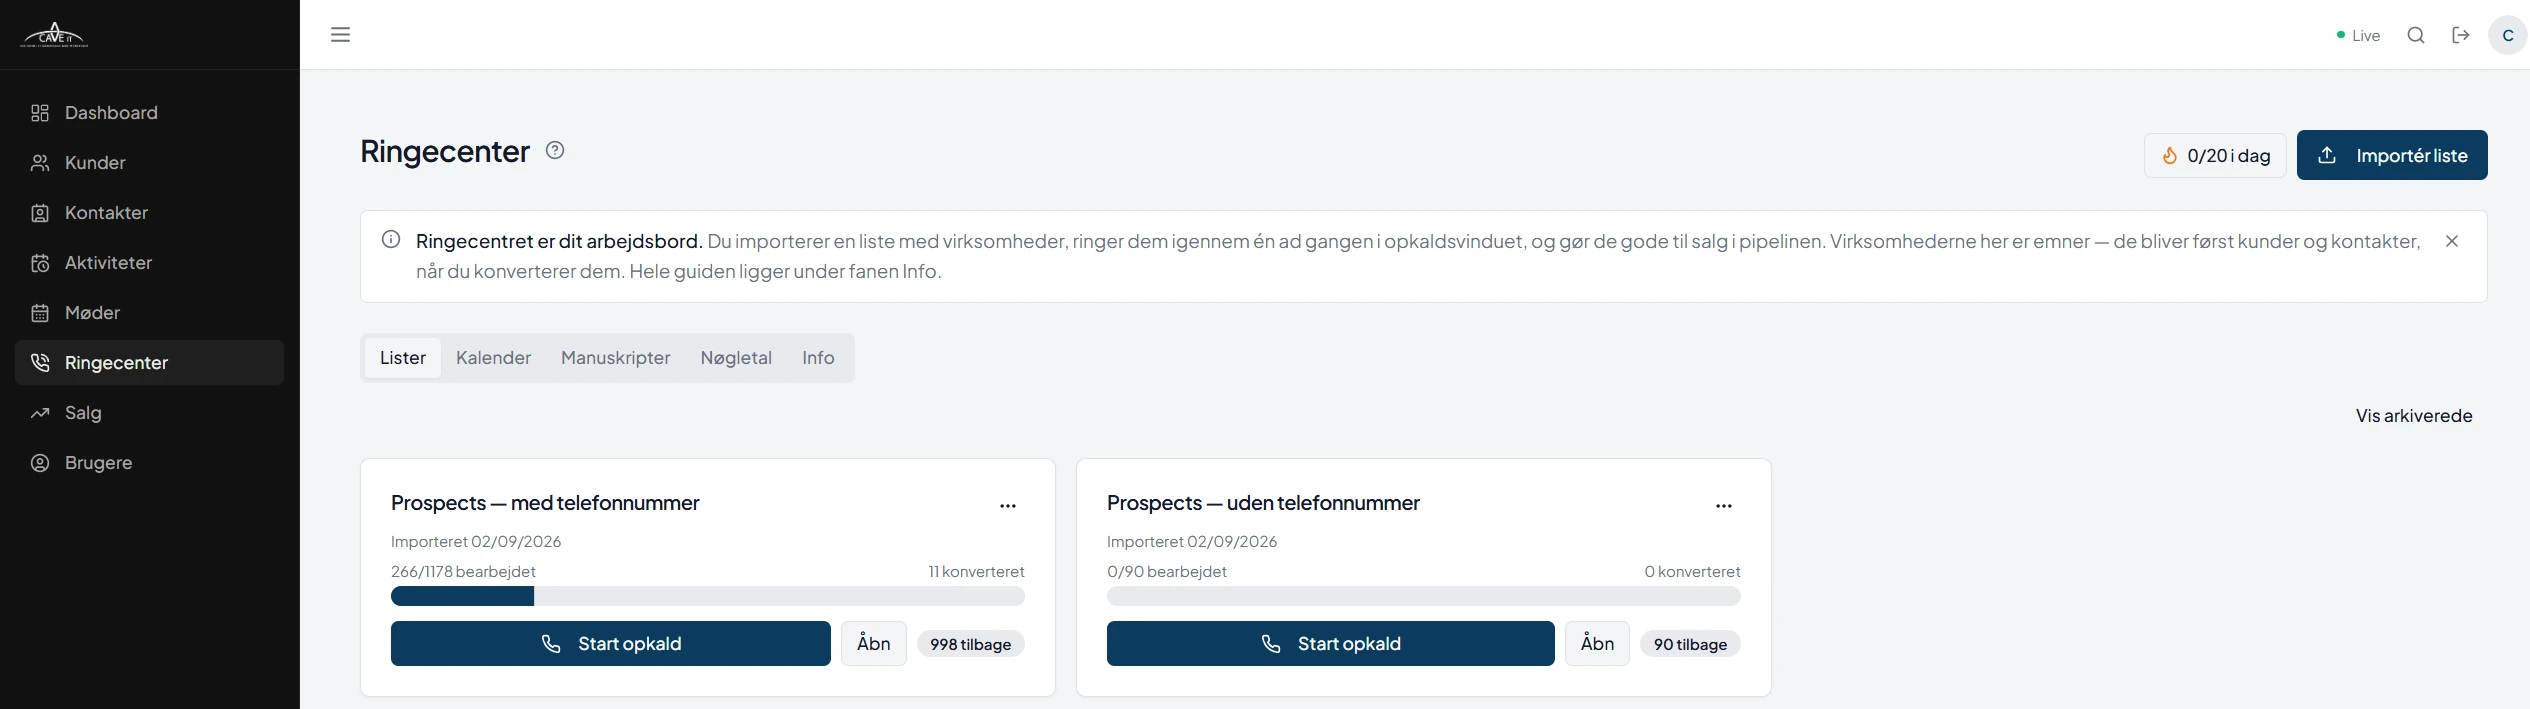Viewport: 2530px width, 709px height.
Task: Open Møder in the sidebar
Action: [x=150, y=313]
